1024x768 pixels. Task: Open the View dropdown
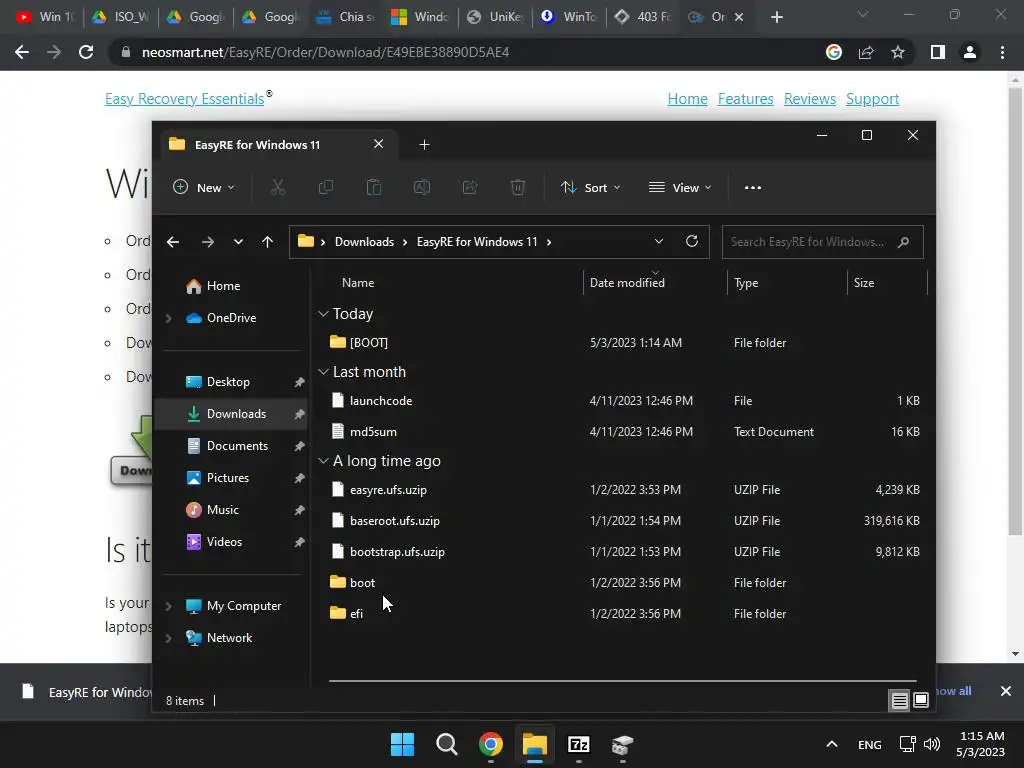point(680,187)
